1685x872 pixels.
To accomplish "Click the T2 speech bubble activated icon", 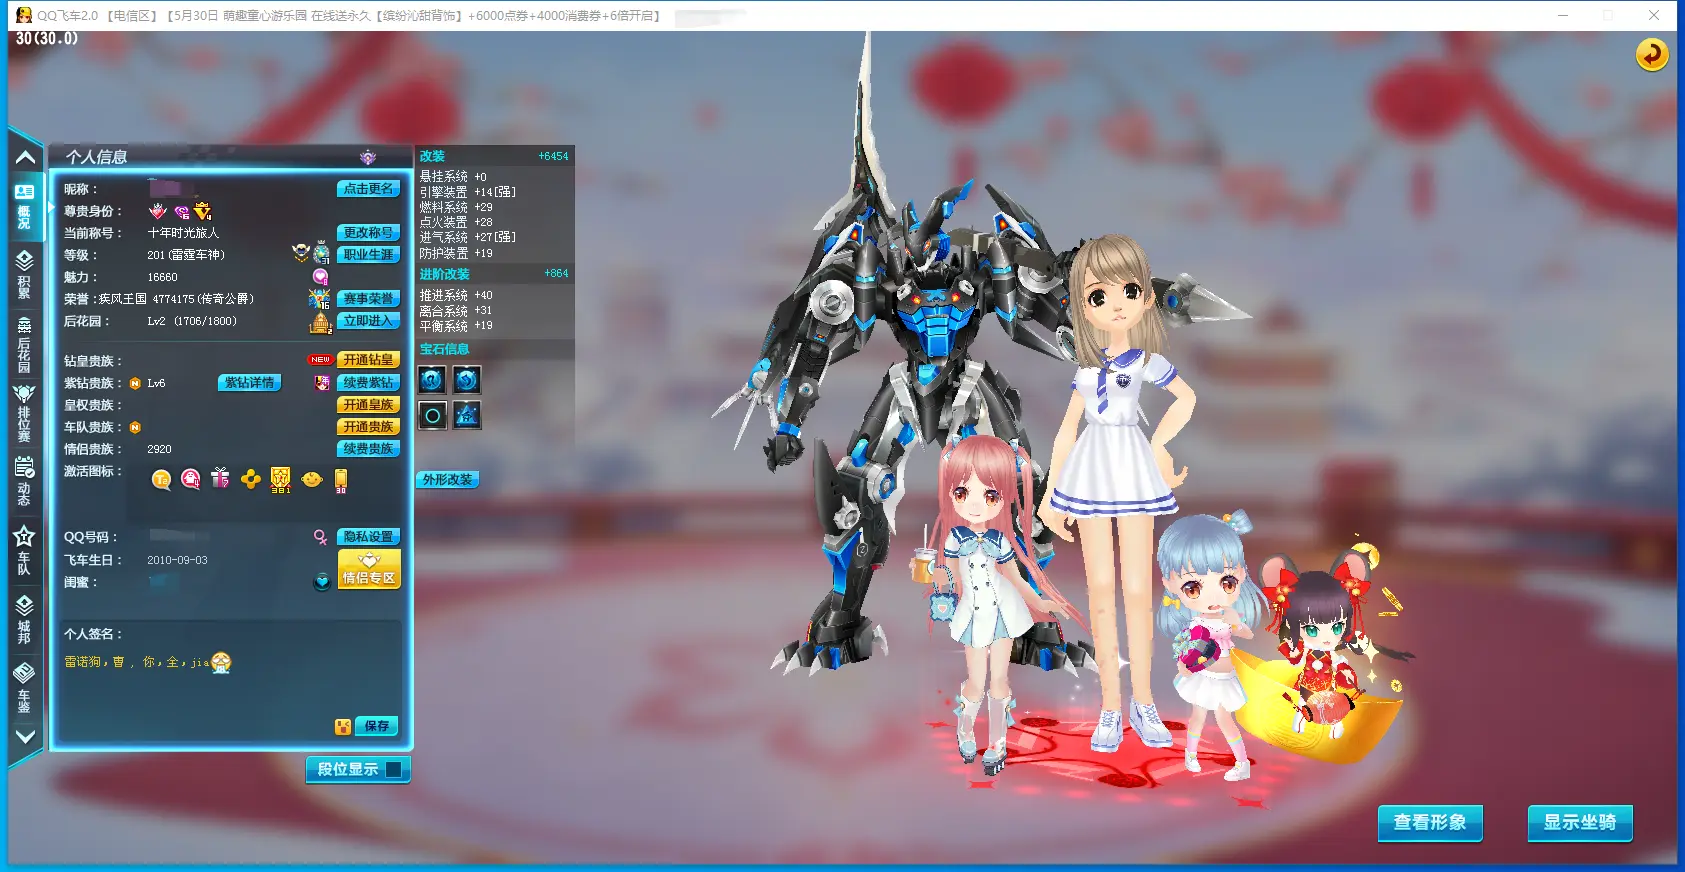I will tap(161, 480).
